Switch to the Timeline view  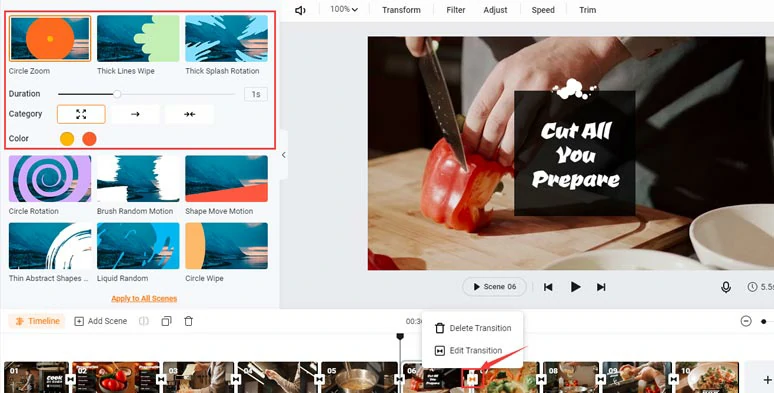coord(37,321)
